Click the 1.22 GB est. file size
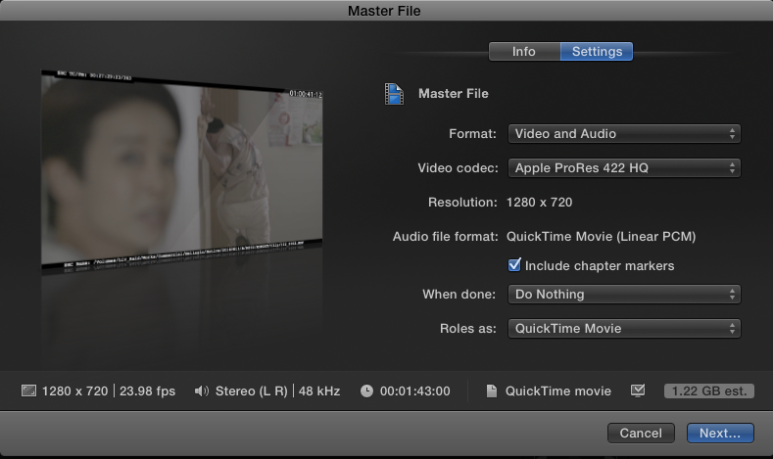 coord(709,391)
